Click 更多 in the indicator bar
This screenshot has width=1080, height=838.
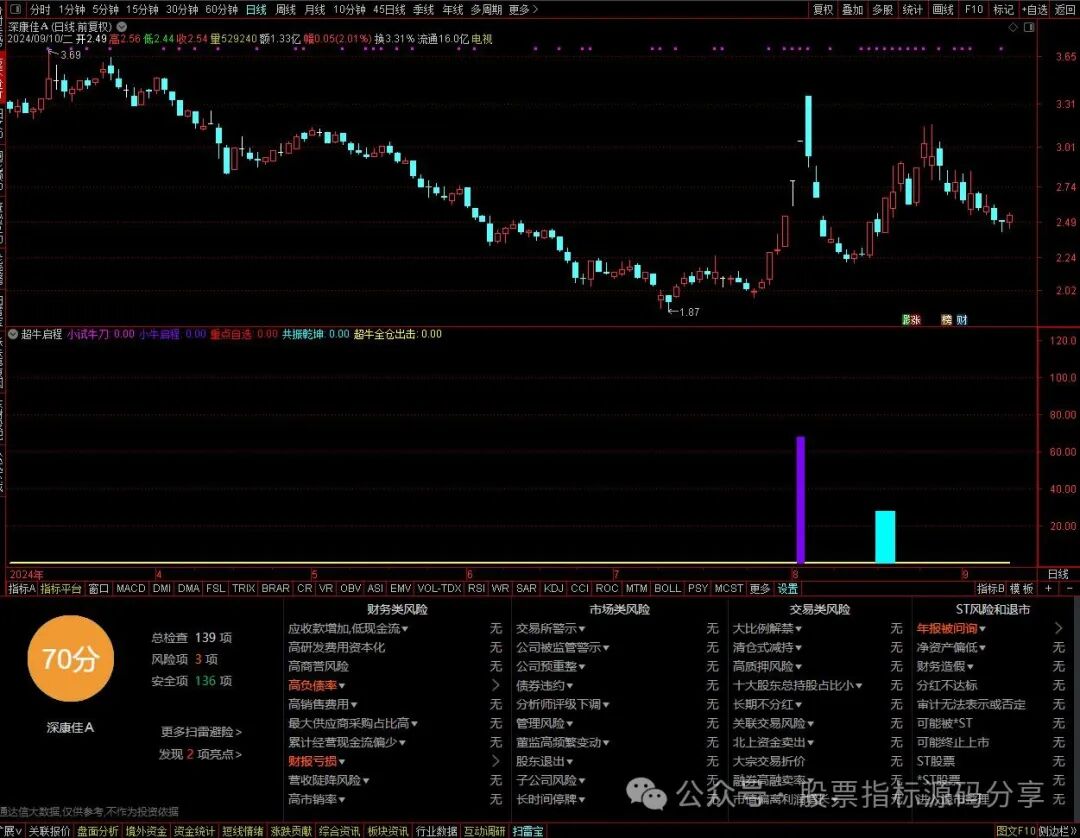[759, 589]
